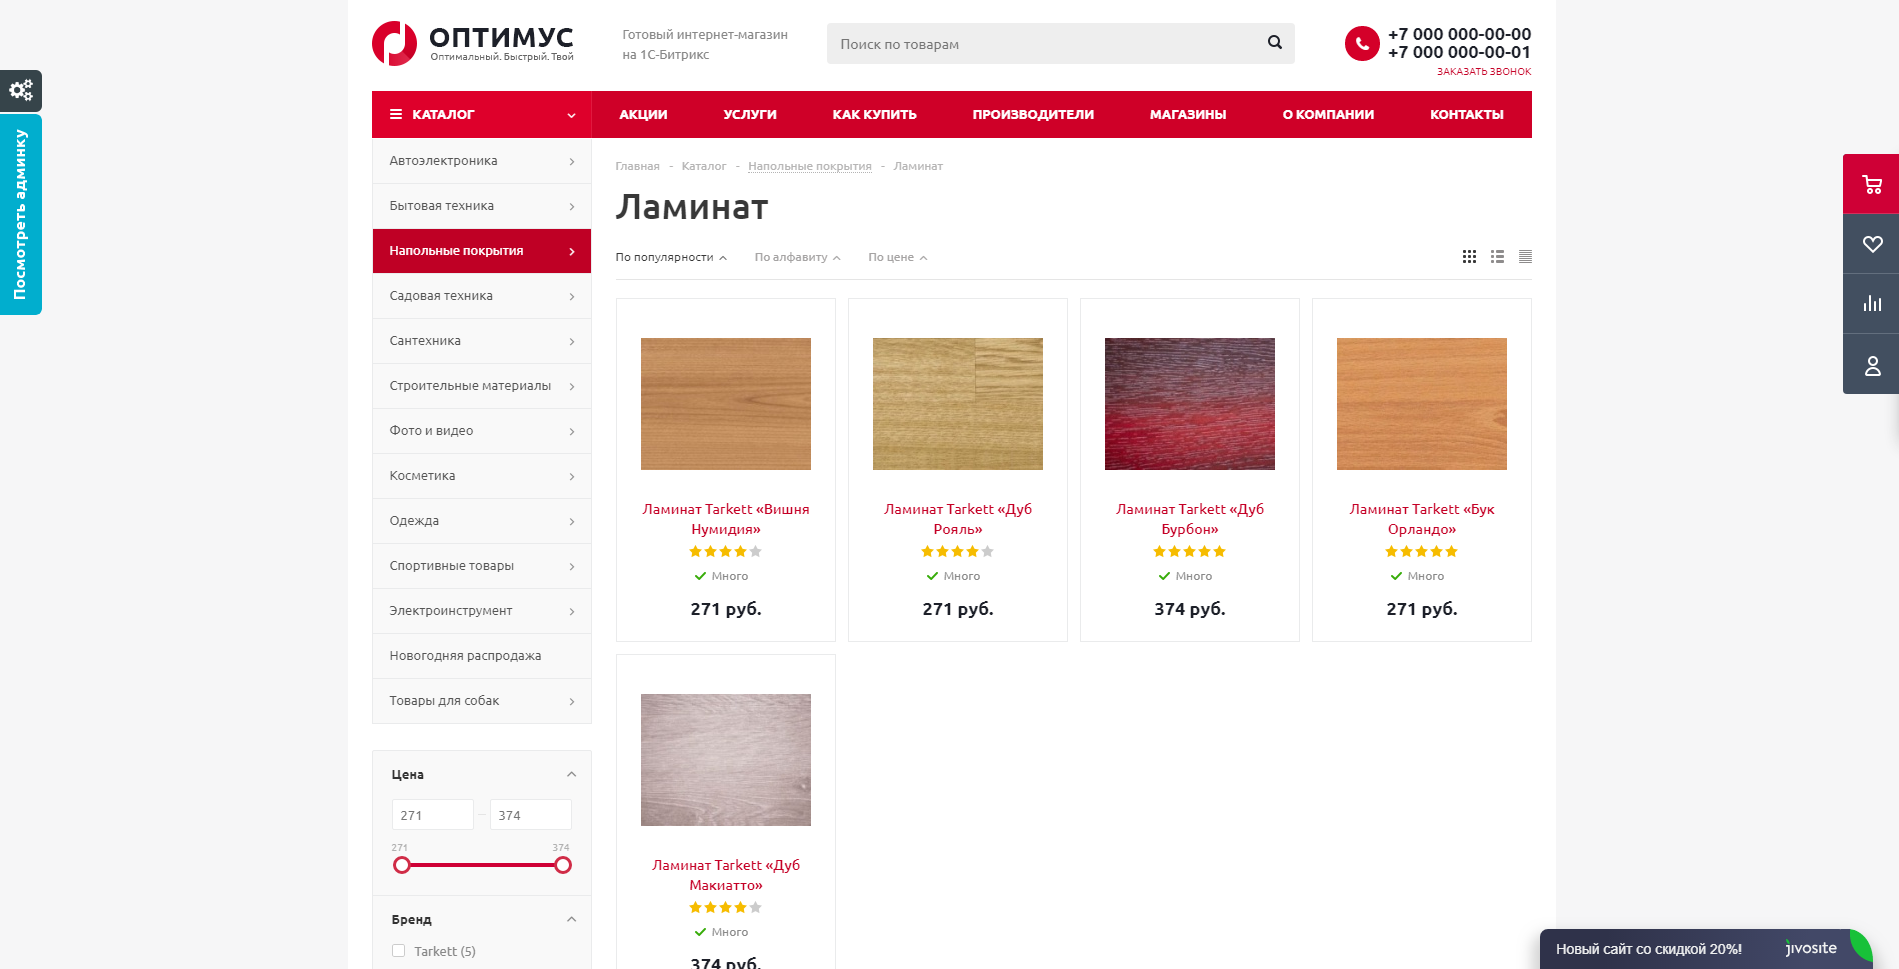The width and height of the screenshot is (1899, 969).
Task: Click the star rating of Вишня Нумидия
Action: click(x=726, y=551)
